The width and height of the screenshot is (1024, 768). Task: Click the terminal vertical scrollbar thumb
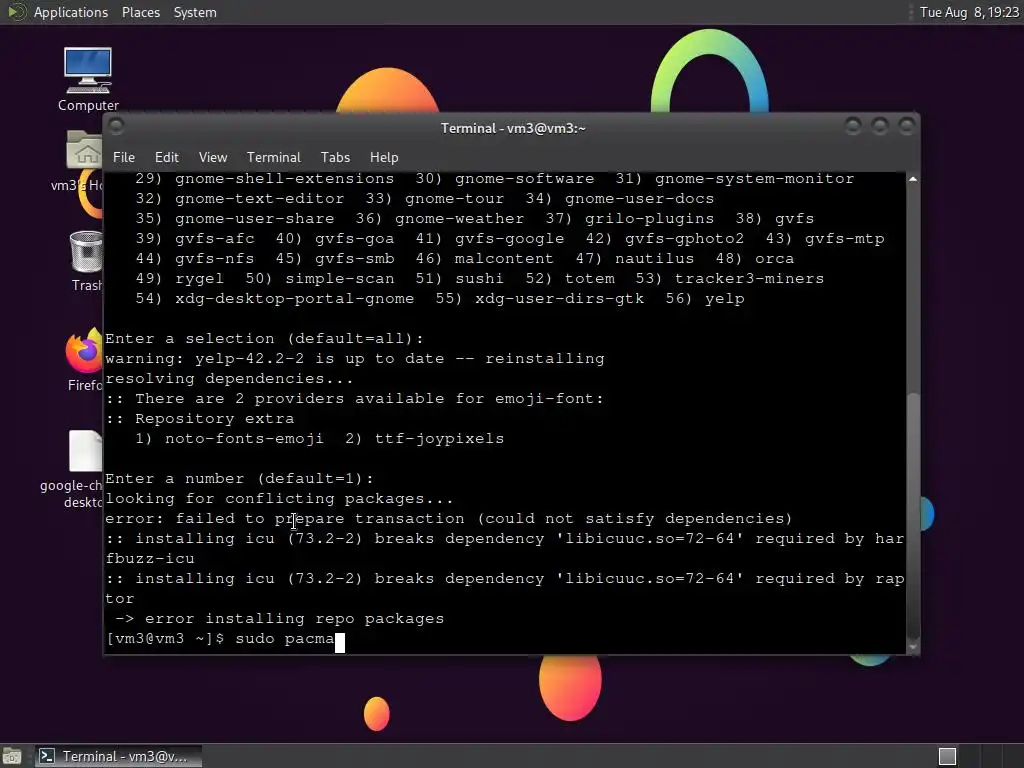[913, 516]
